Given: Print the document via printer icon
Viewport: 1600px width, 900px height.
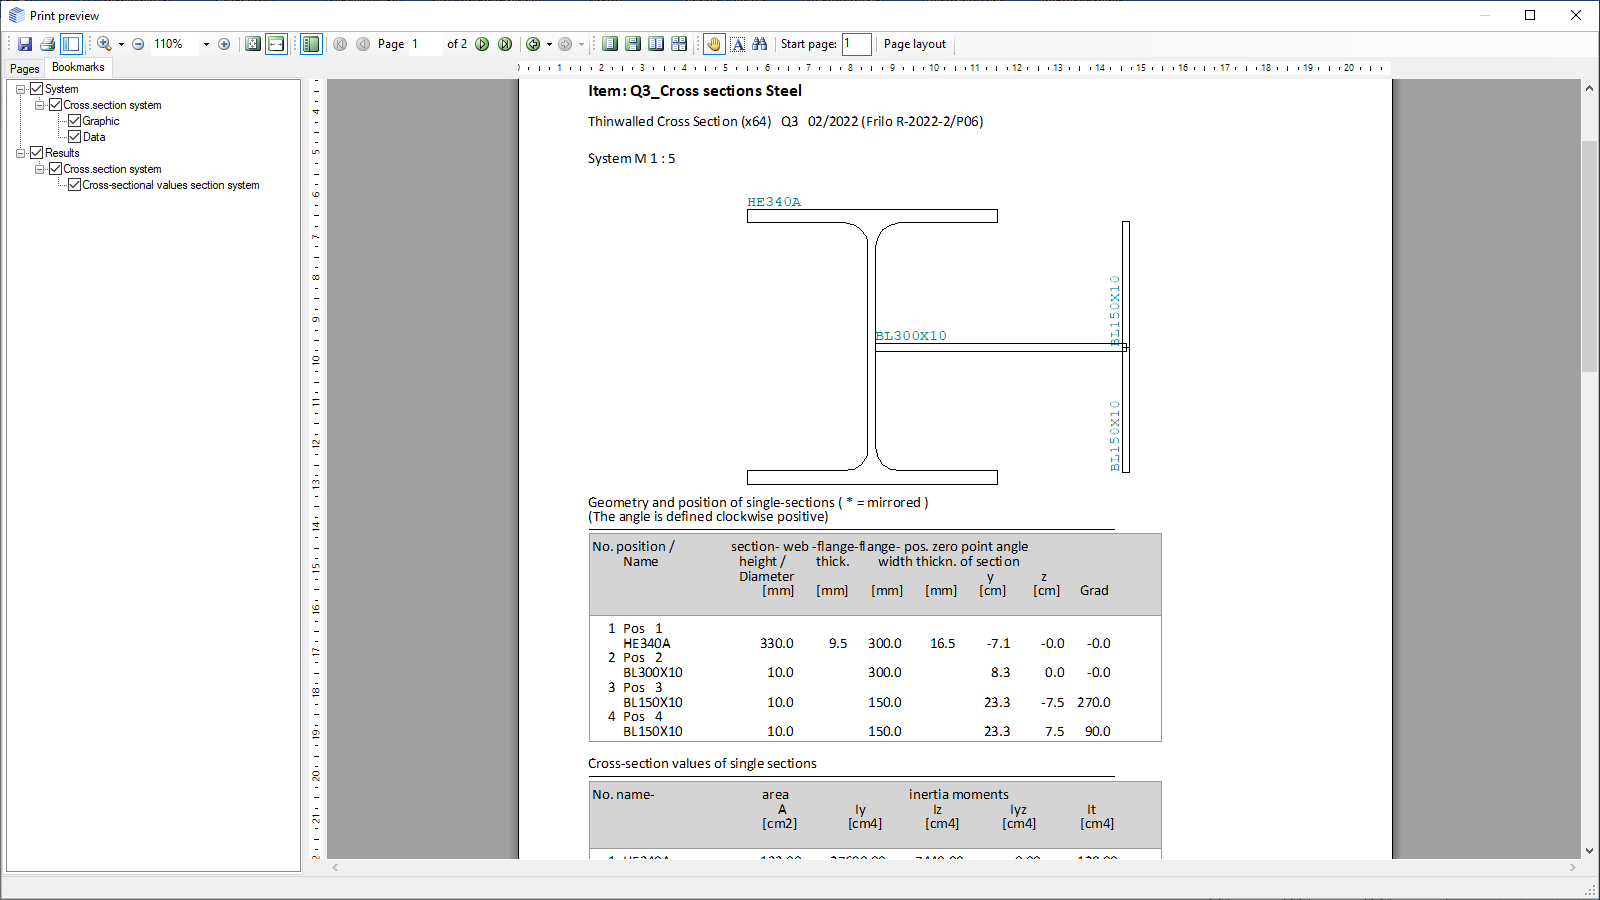Looking at the screenshot, I should [47, 44].
